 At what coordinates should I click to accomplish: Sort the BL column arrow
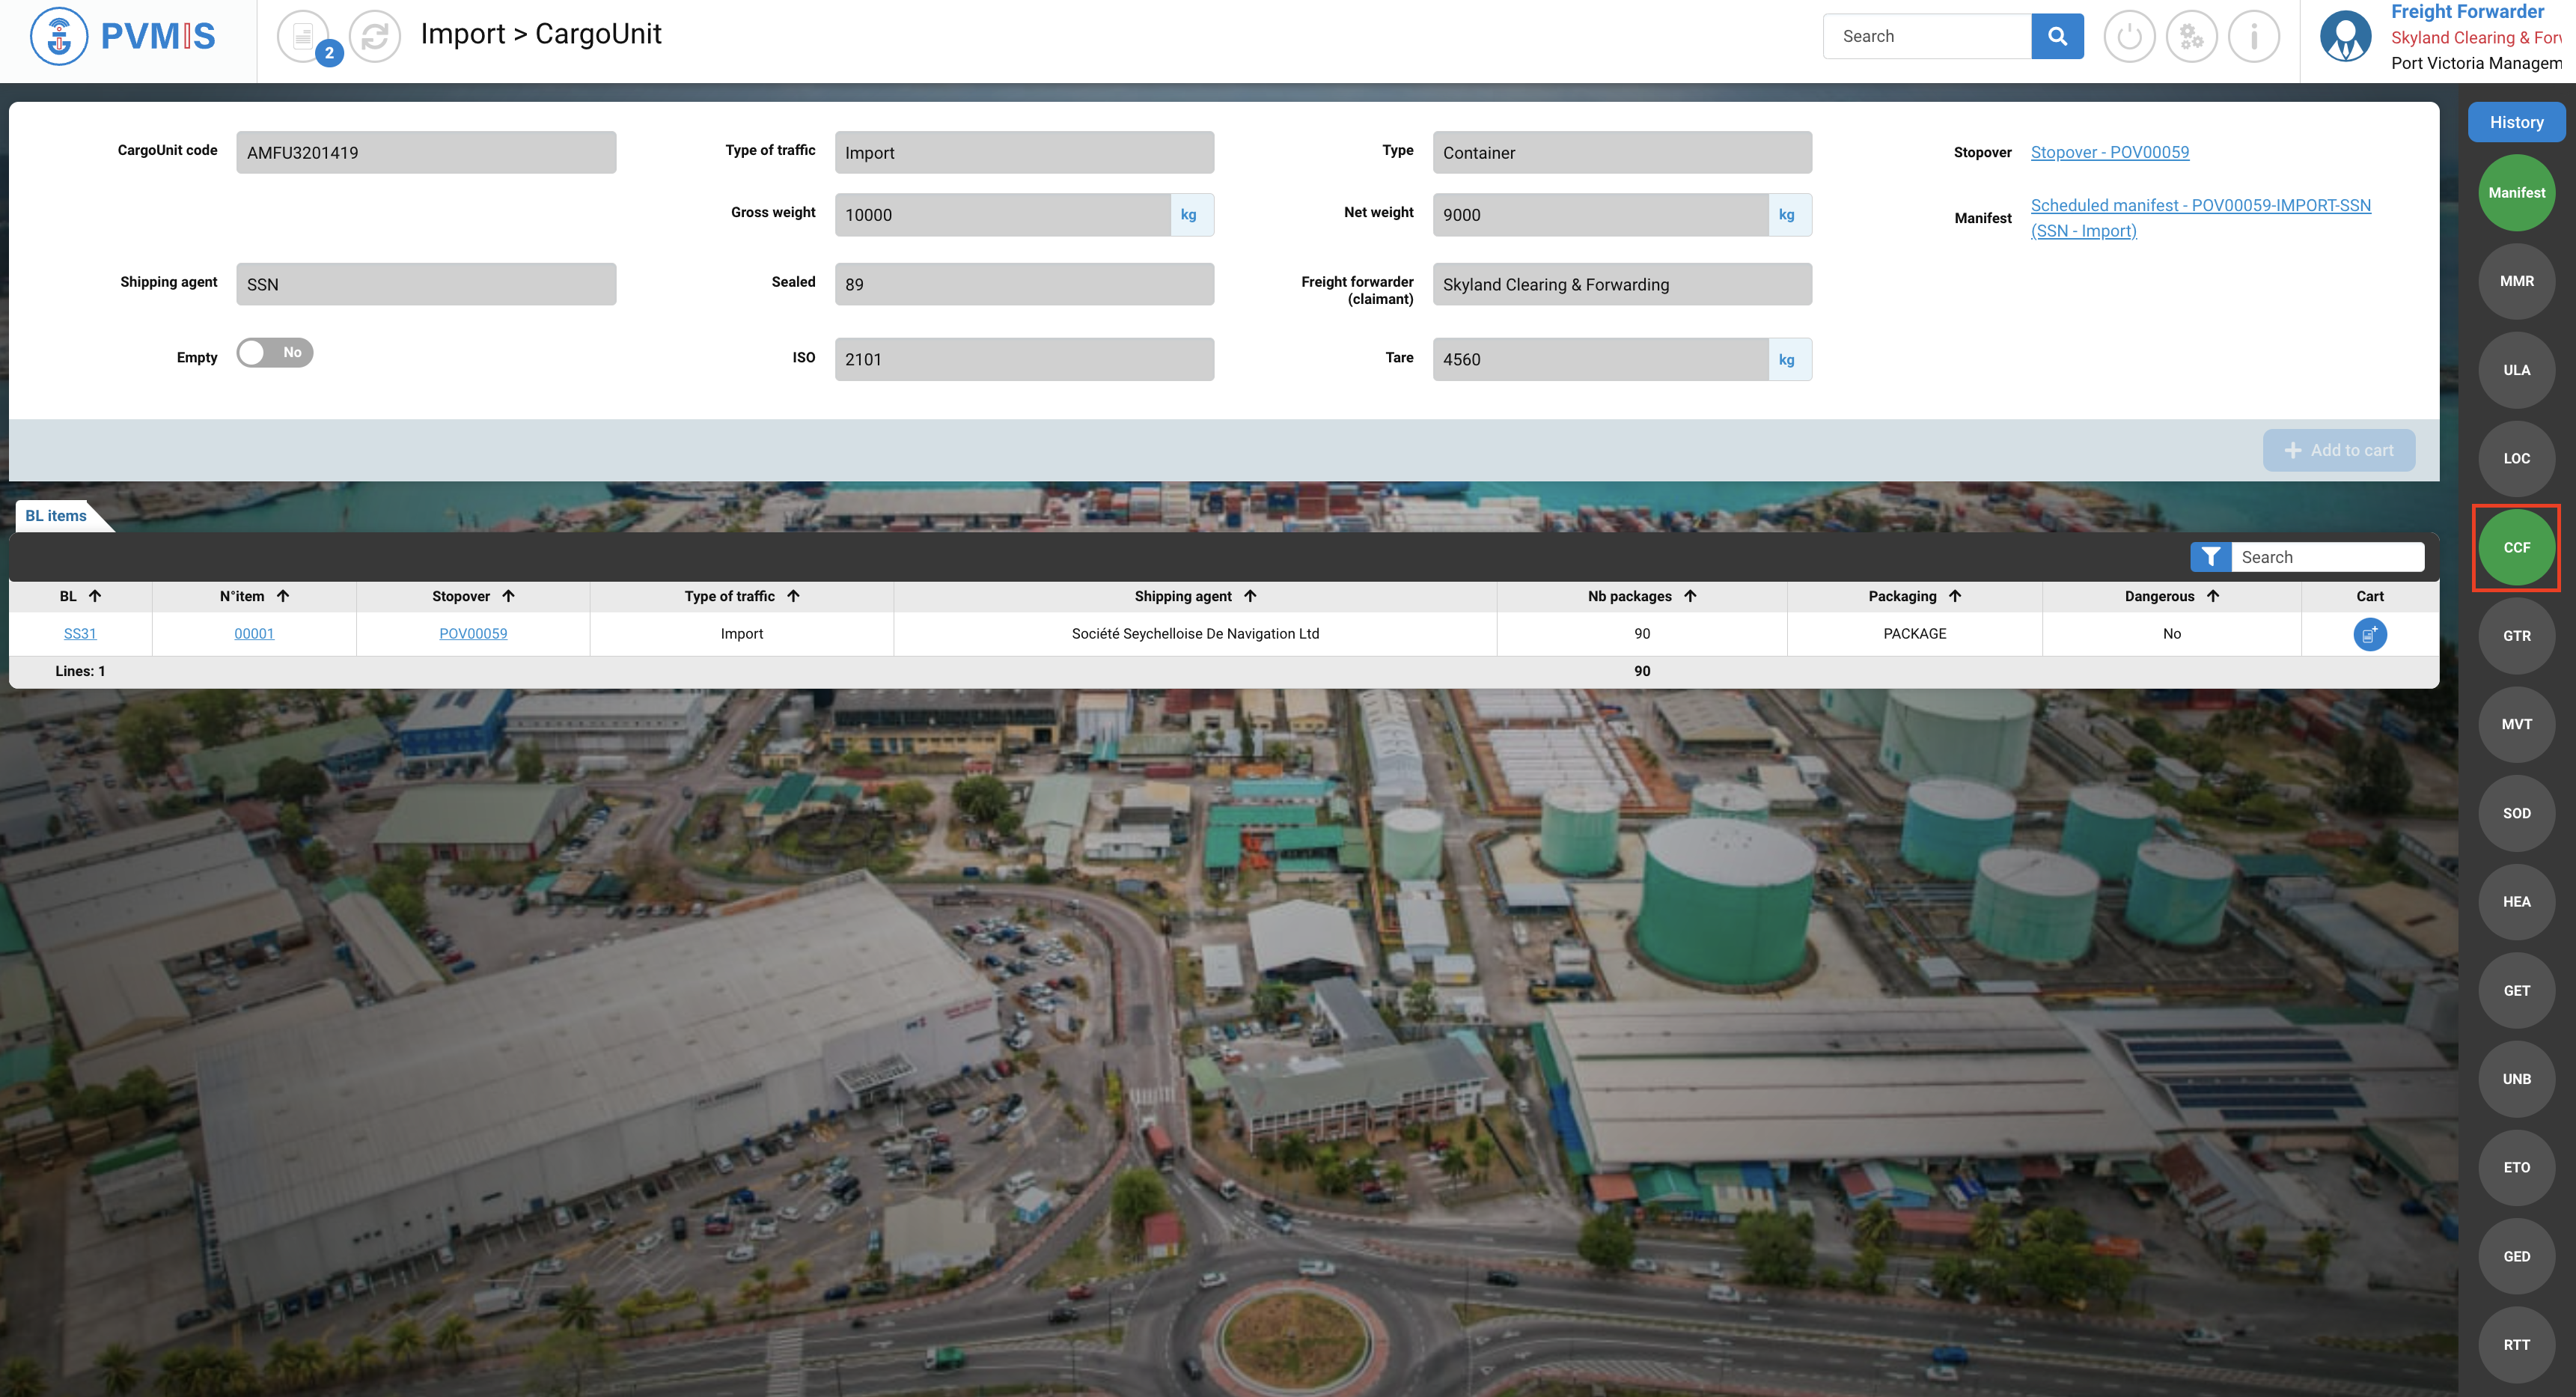(x=95, y=596)
